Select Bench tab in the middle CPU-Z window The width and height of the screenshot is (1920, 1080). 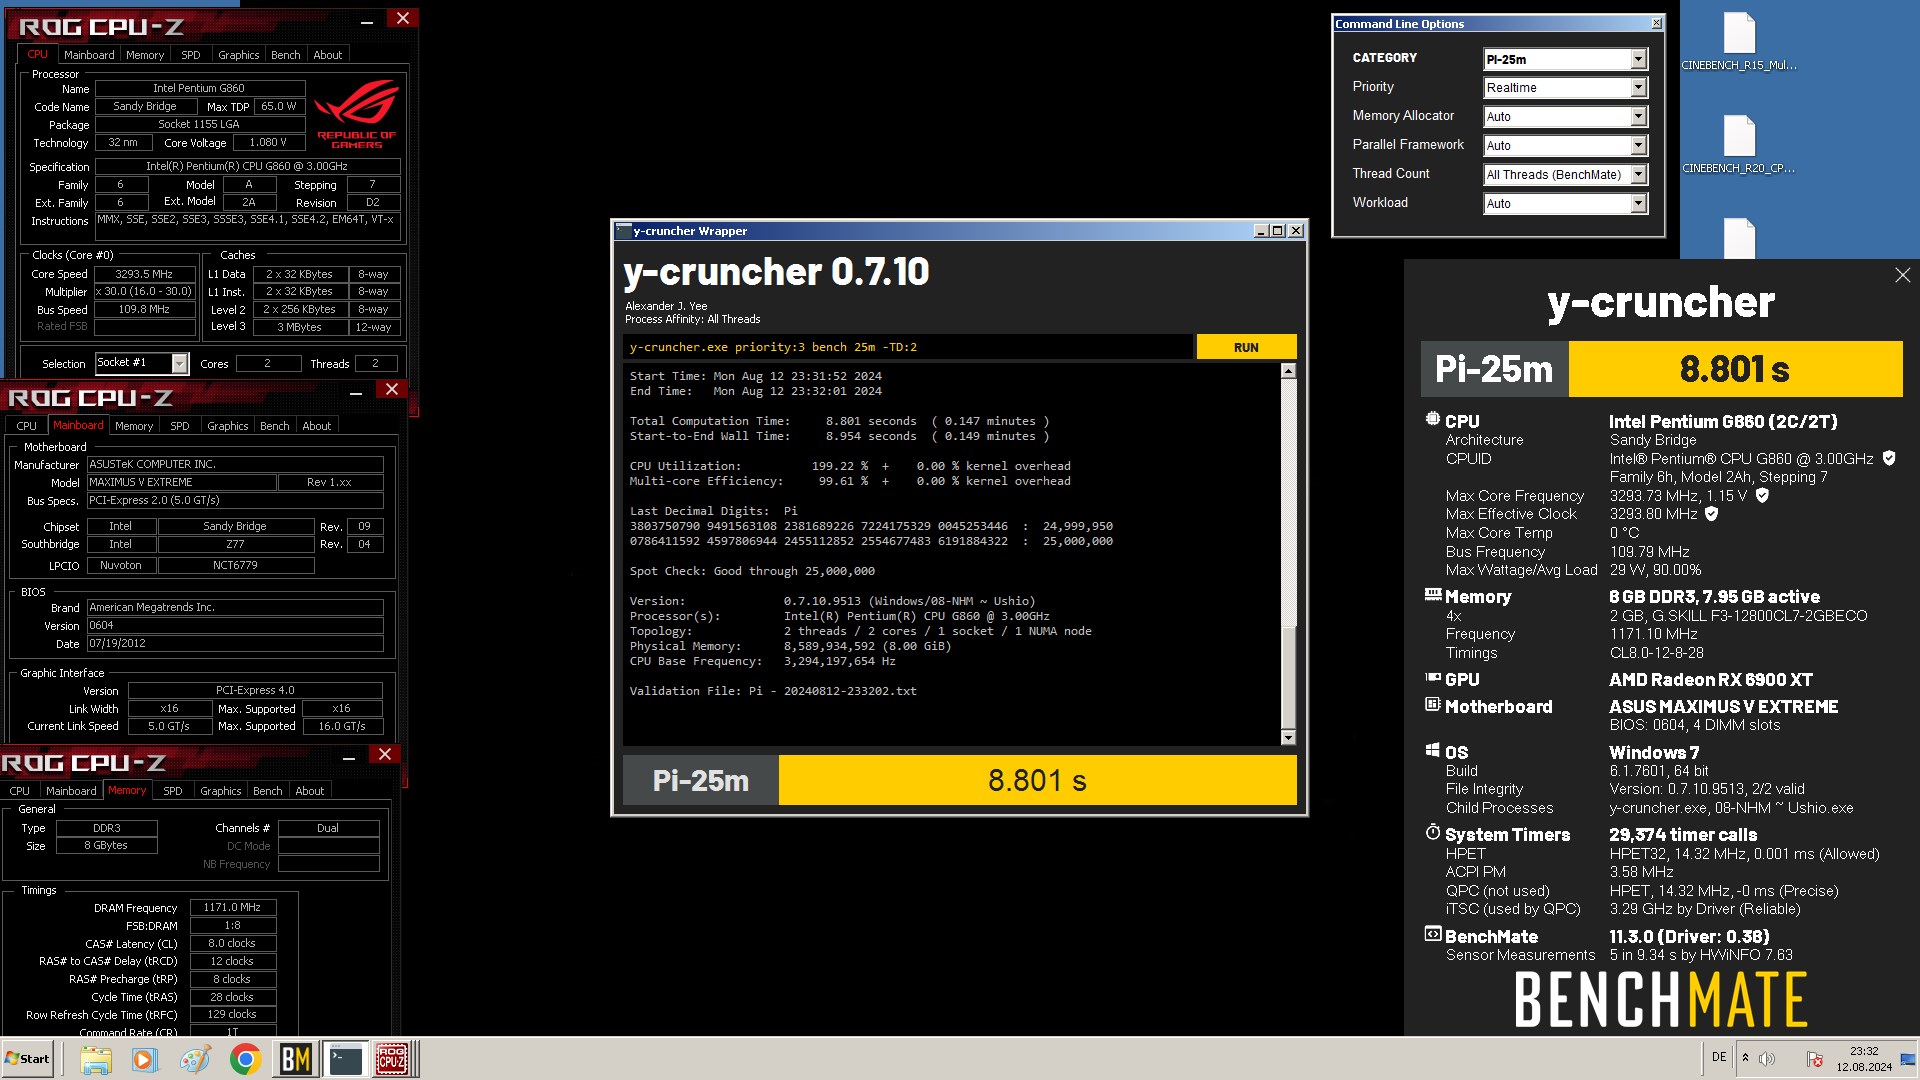[274, 426]
